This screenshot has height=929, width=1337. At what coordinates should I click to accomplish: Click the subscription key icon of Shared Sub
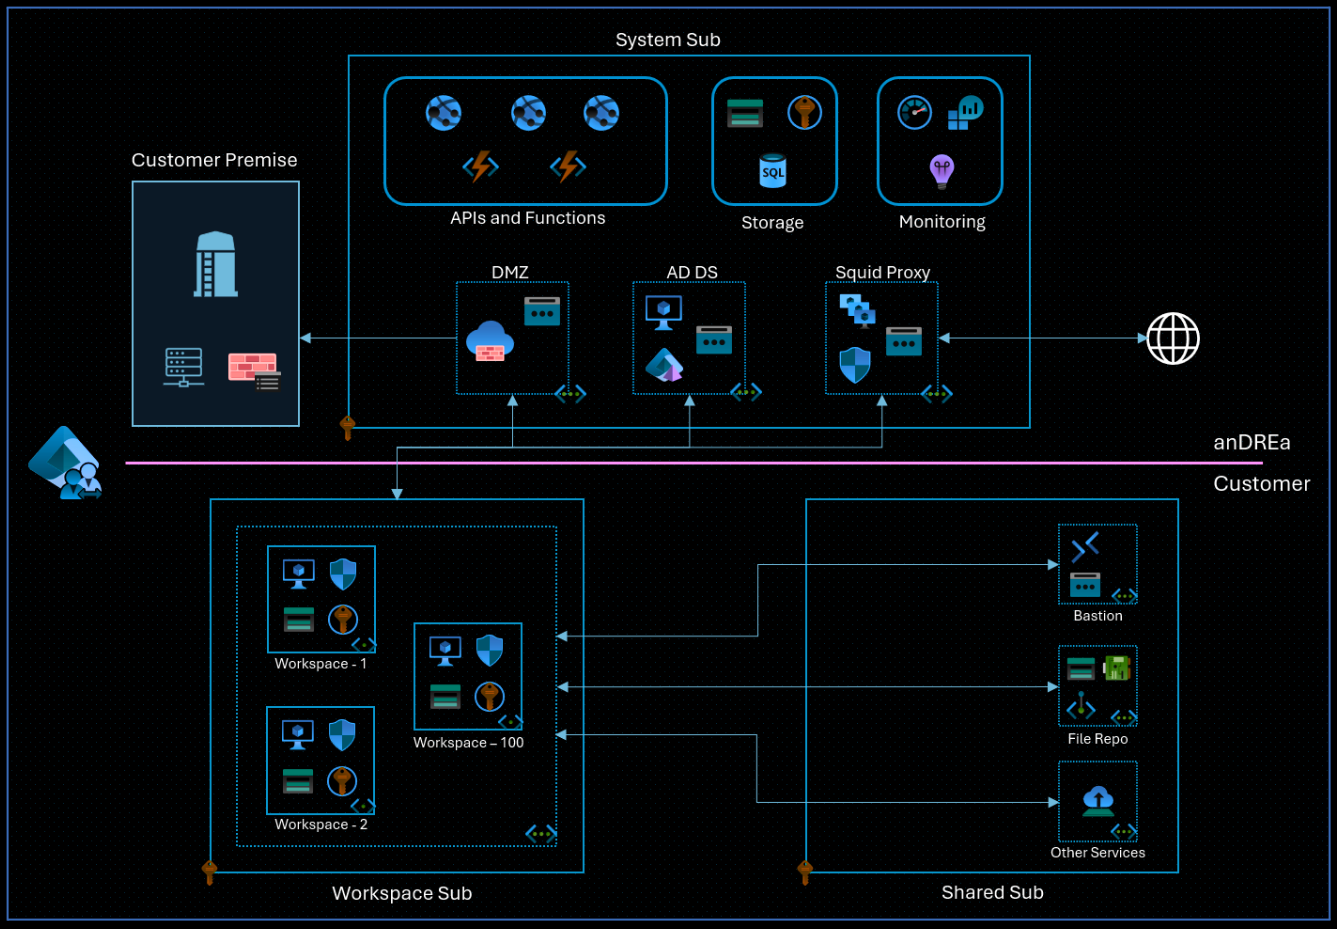(x=805, y=873)
